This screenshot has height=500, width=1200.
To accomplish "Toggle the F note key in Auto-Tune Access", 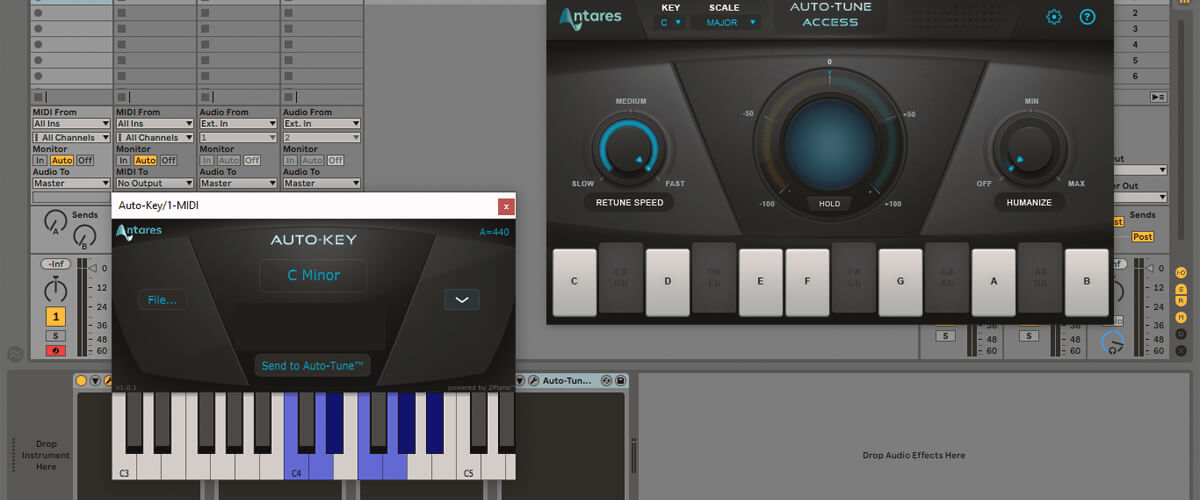I will coord(808,281).
